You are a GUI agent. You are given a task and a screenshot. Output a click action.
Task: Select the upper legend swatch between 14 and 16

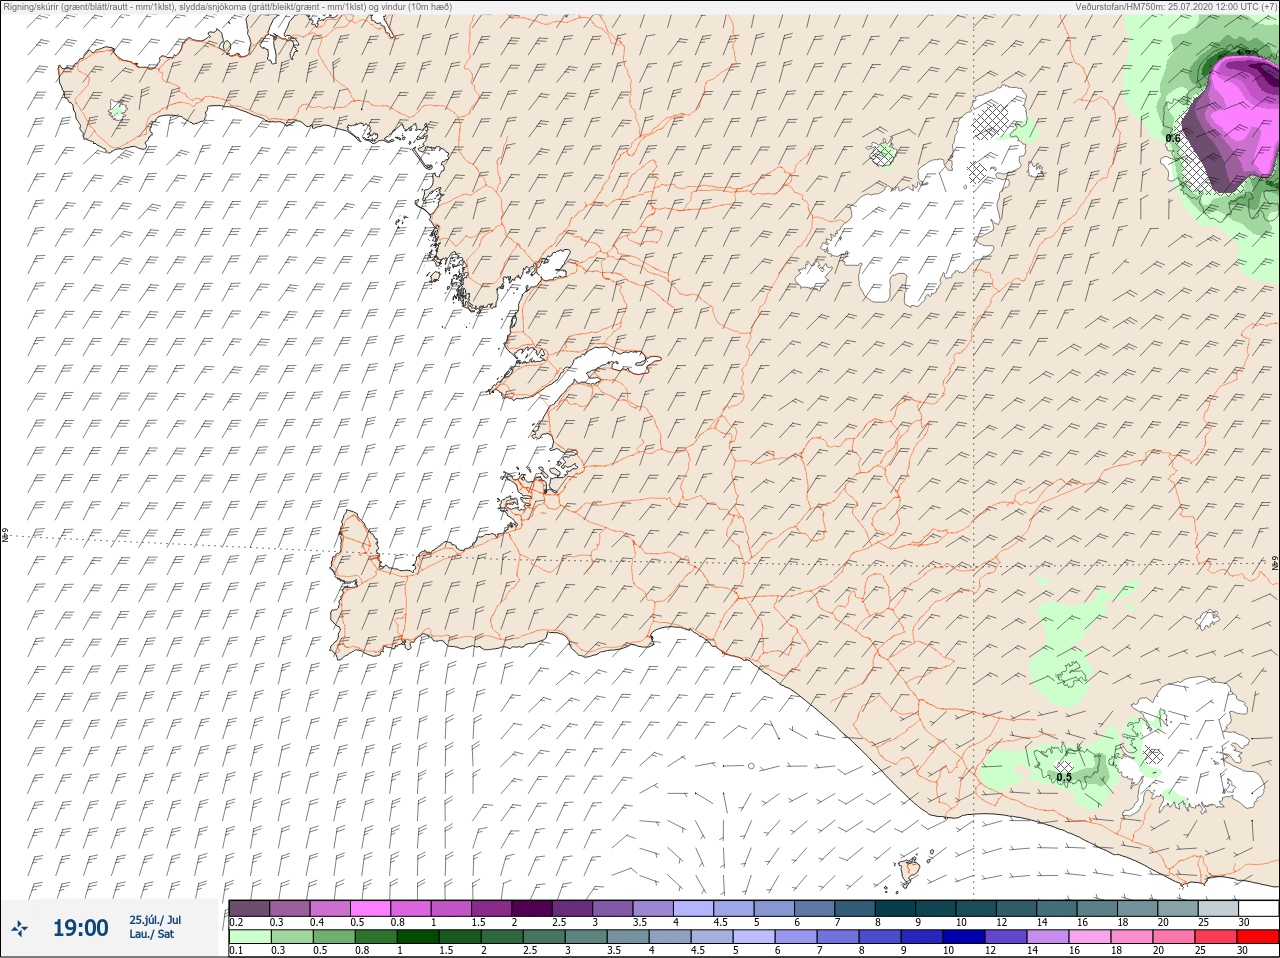(1057, 908)
